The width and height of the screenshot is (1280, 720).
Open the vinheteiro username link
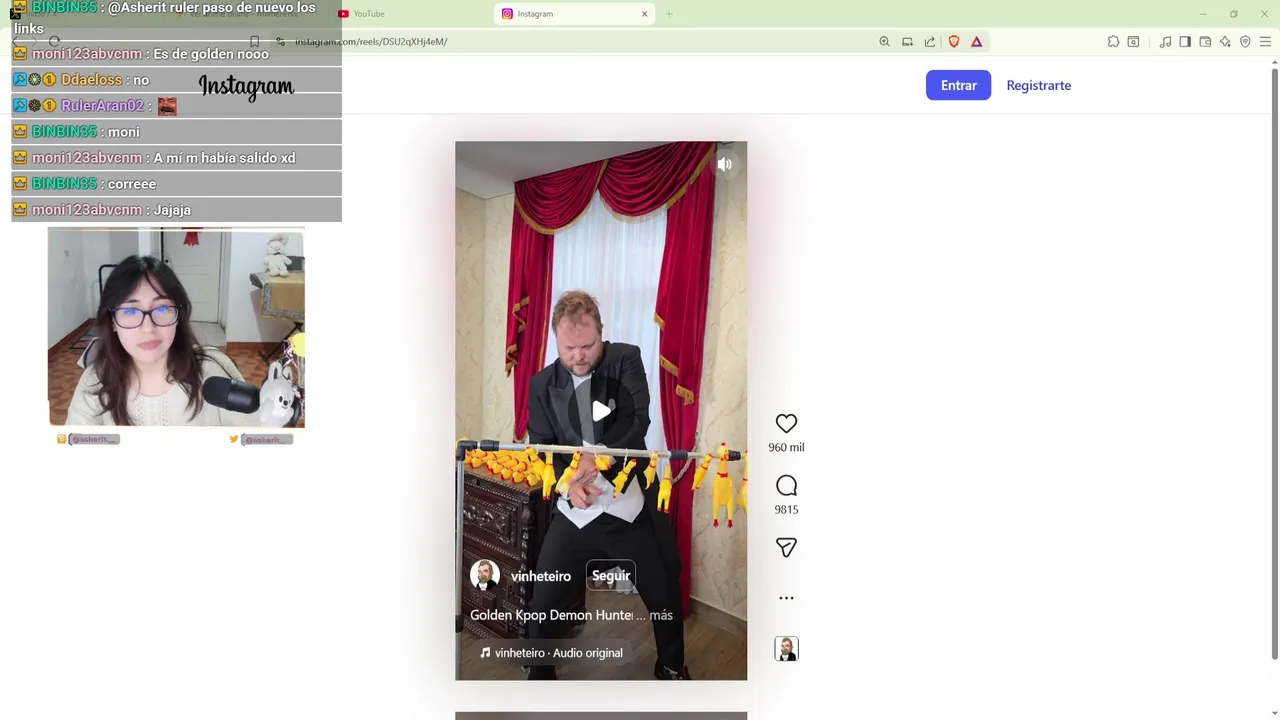tap(541, 576)
